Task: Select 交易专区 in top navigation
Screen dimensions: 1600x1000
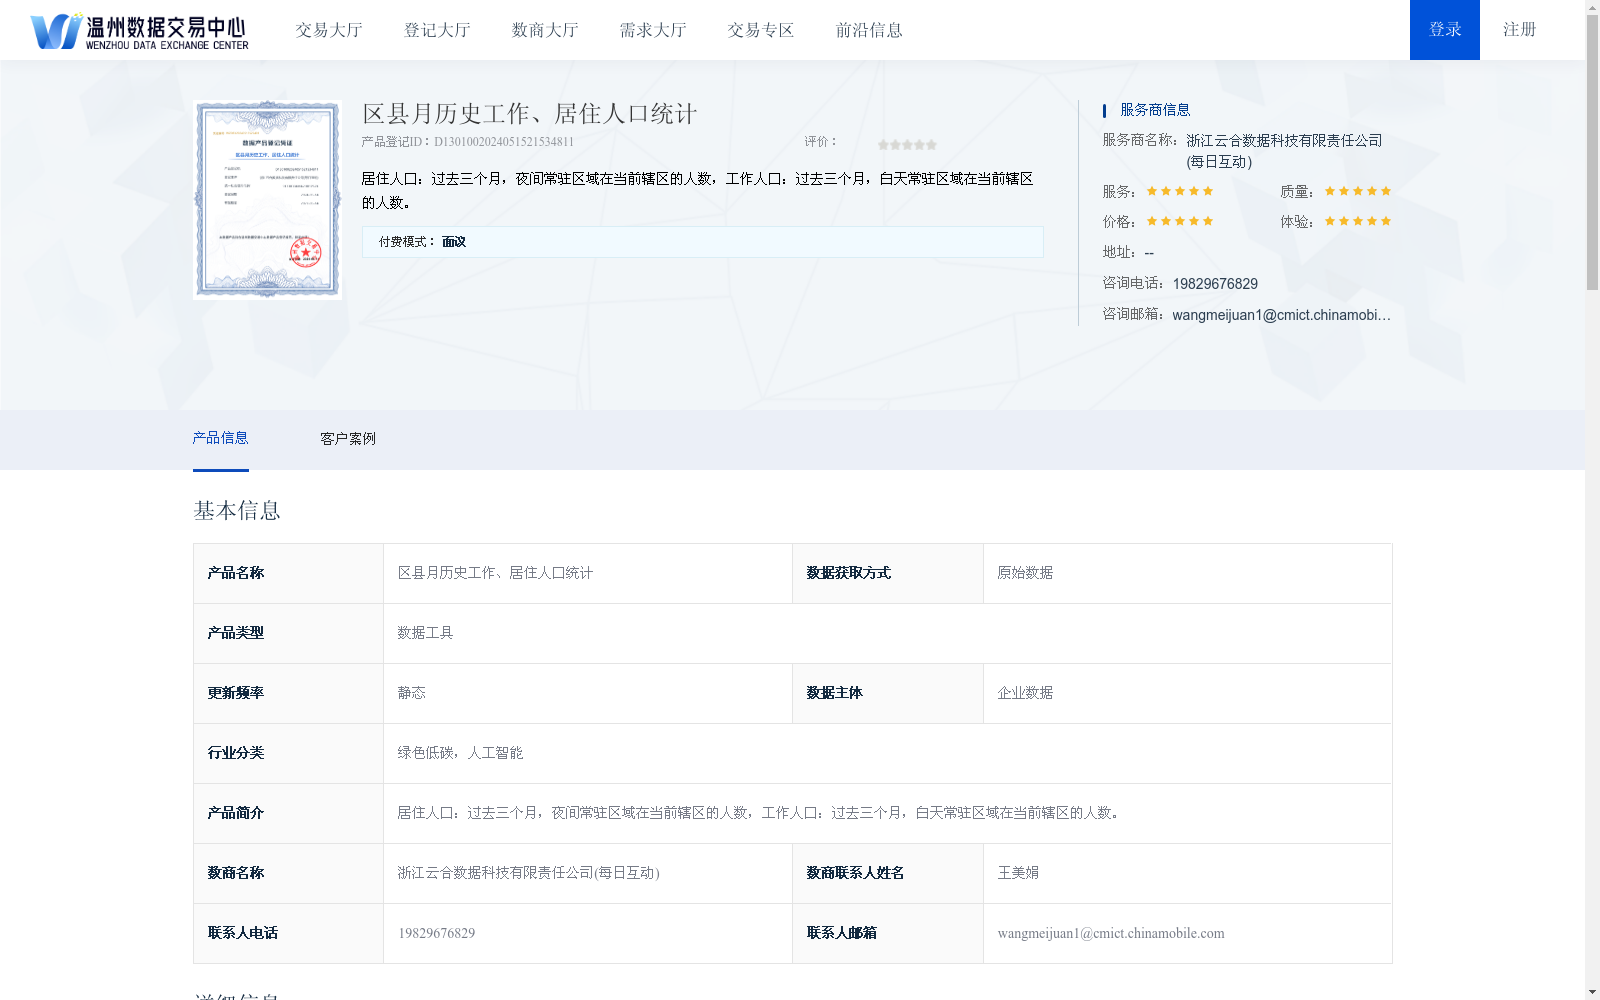Action: point(761,30)
